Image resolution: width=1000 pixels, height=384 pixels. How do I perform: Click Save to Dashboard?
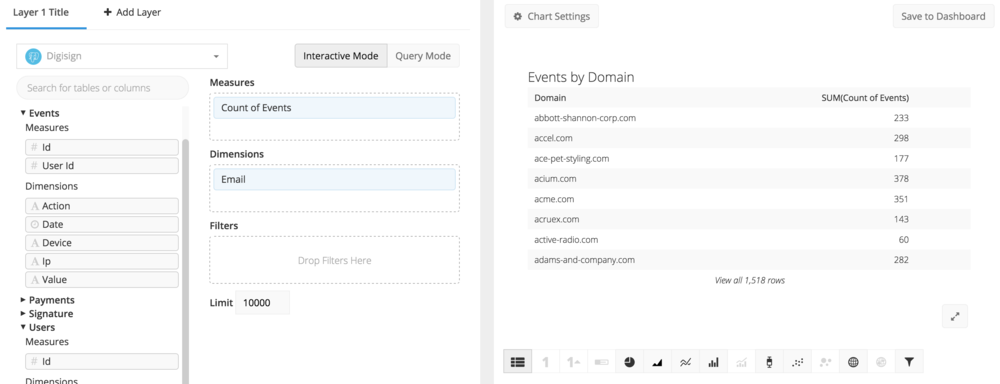[943, 17]
